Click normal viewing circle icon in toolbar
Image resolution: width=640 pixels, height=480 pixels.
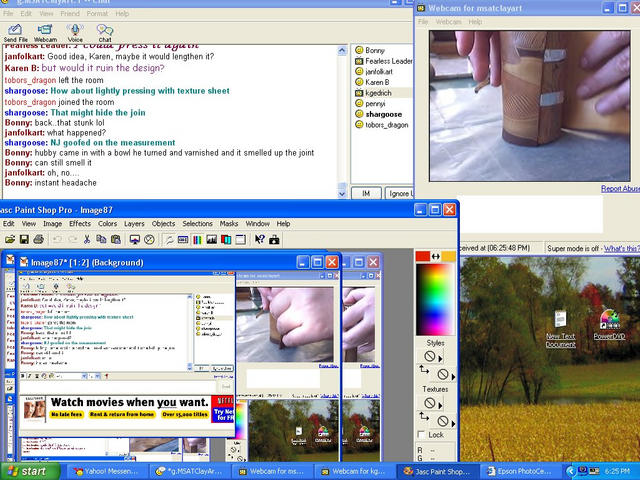[149, 240]
